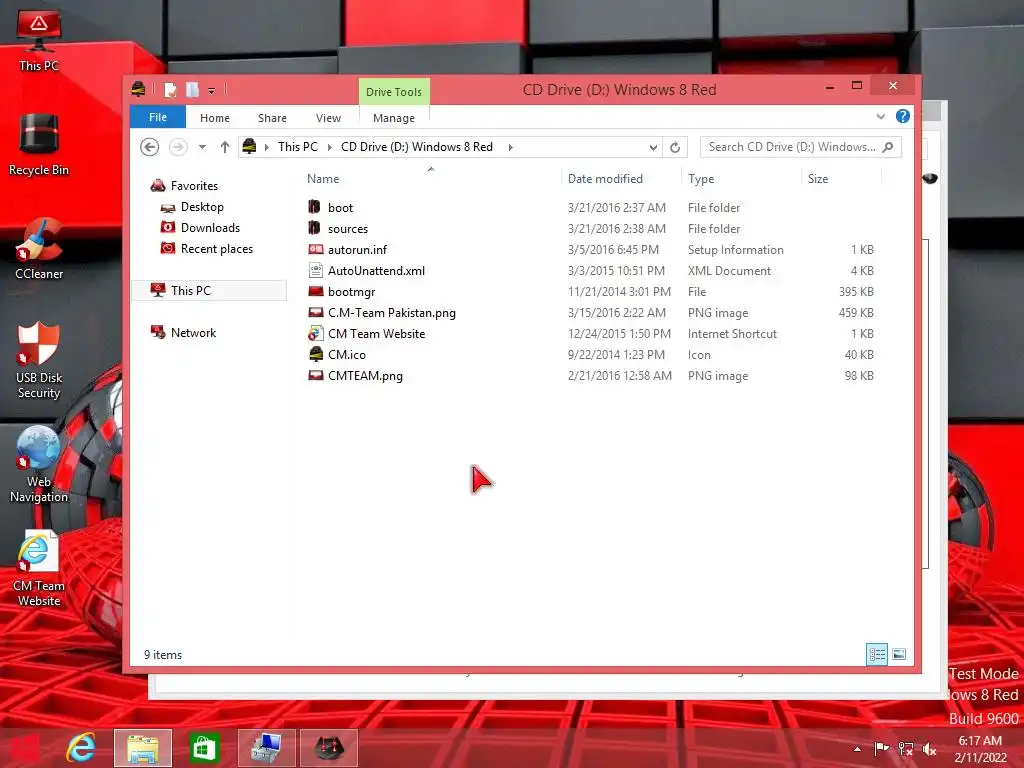The height and width of the screenshot is (768, 1024).
Task: Click the 9 items status text
Action: coord(163,654)
